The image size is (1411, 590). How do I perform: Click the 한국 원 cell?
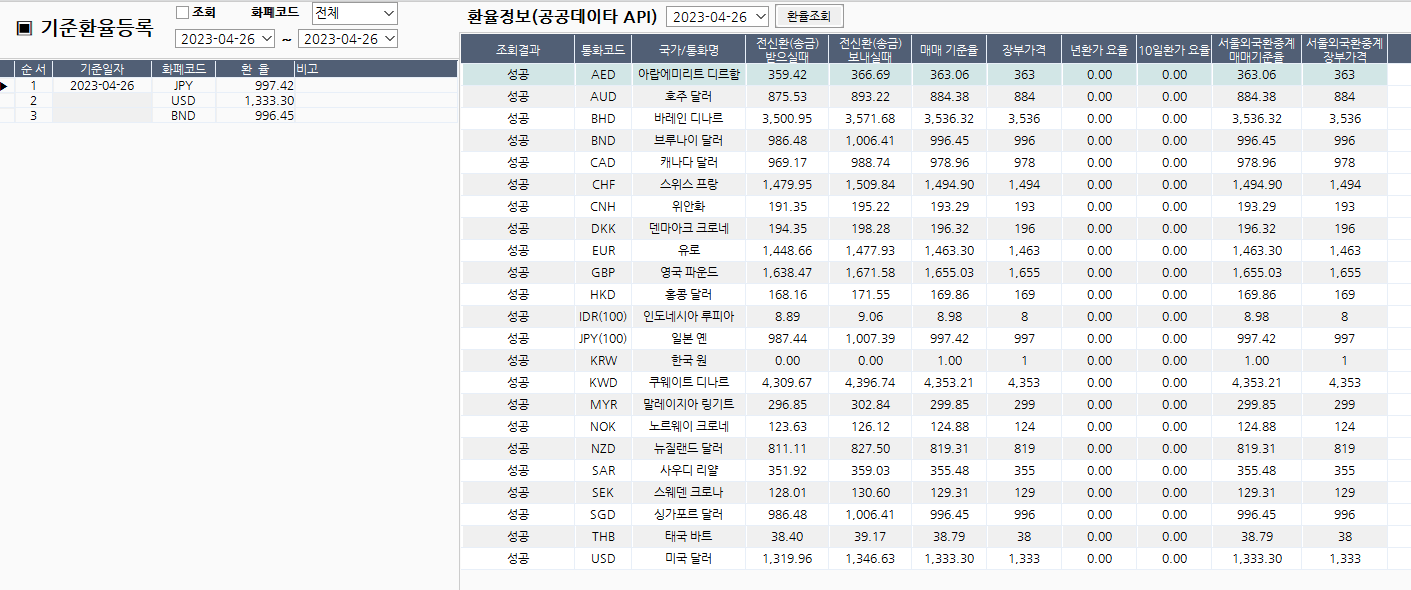click(688, 361)
